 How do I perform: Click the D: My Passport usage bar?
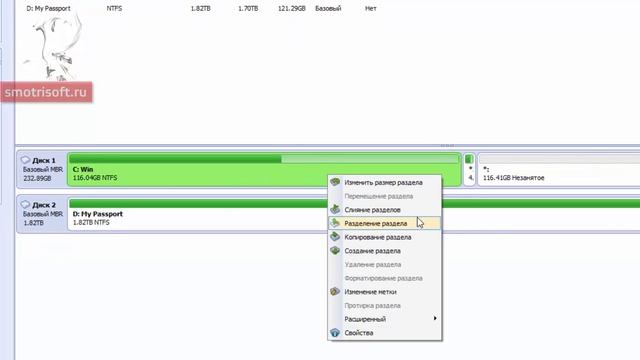coord(355,203)
